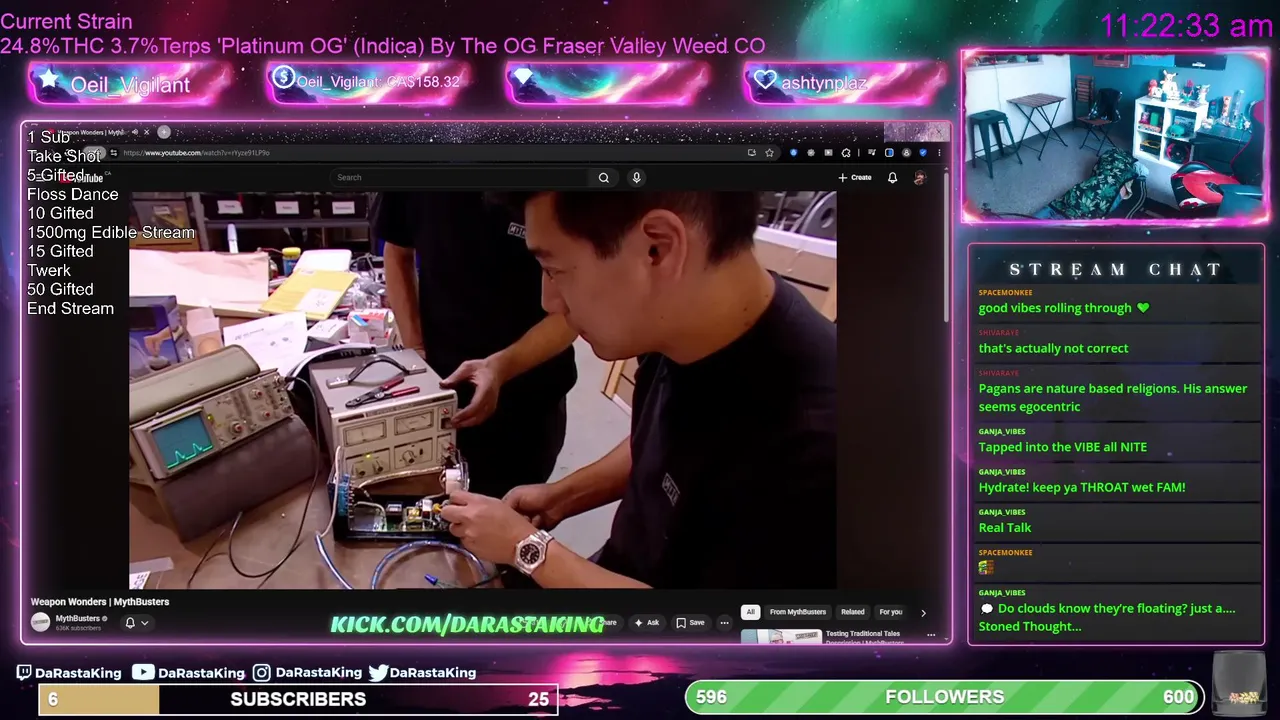Select the For you chip
Image resolution: width=1280 pixels, height=720 pixels.
coord(891,612)
